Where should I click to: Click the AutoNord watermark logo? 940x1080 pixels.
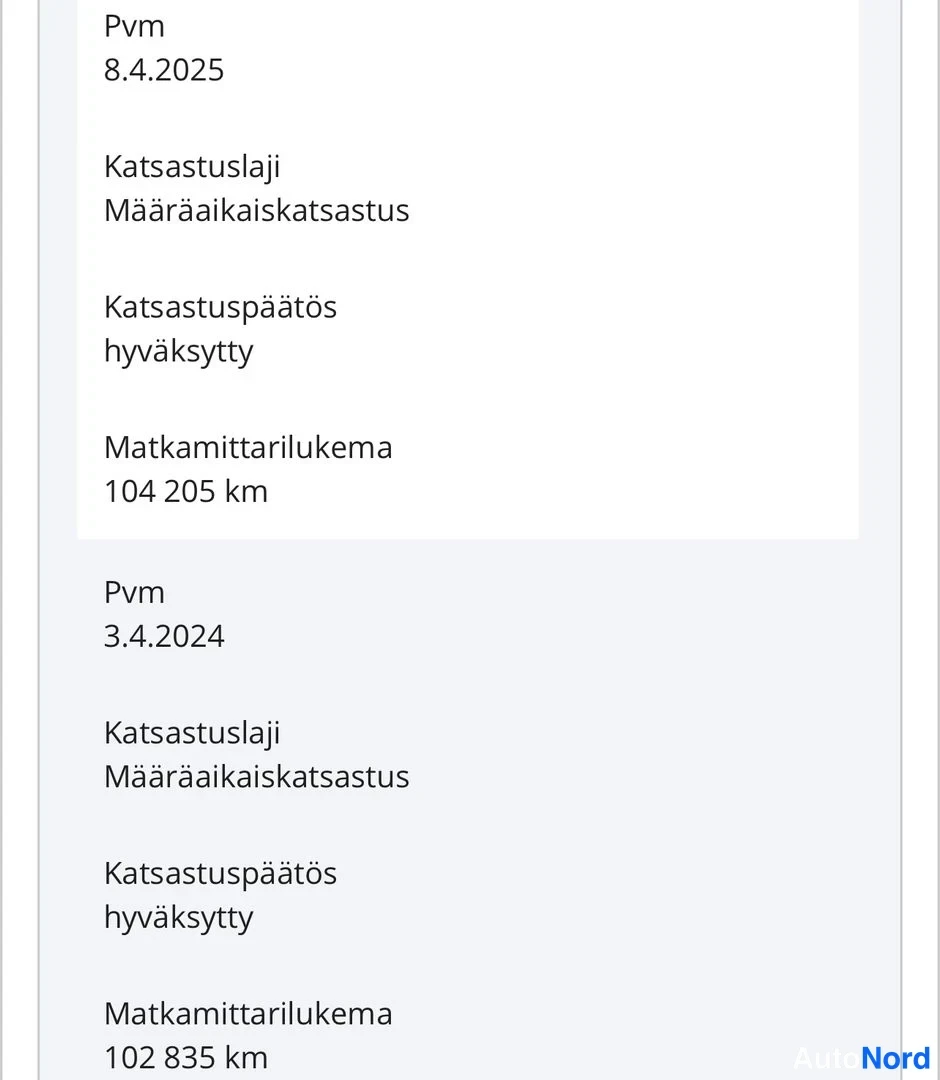pyautogui.click(x=862, y=1057)
